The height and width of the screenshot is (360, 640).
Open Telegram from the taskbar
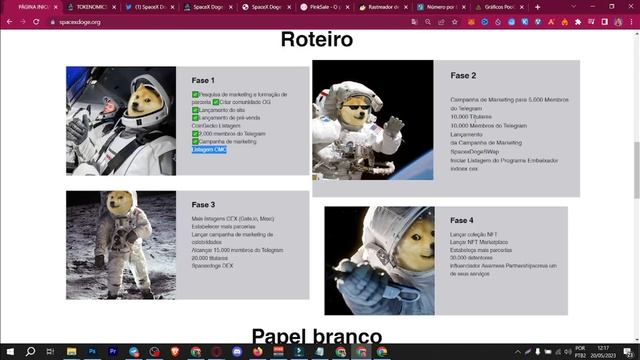[x=134, y=351]
